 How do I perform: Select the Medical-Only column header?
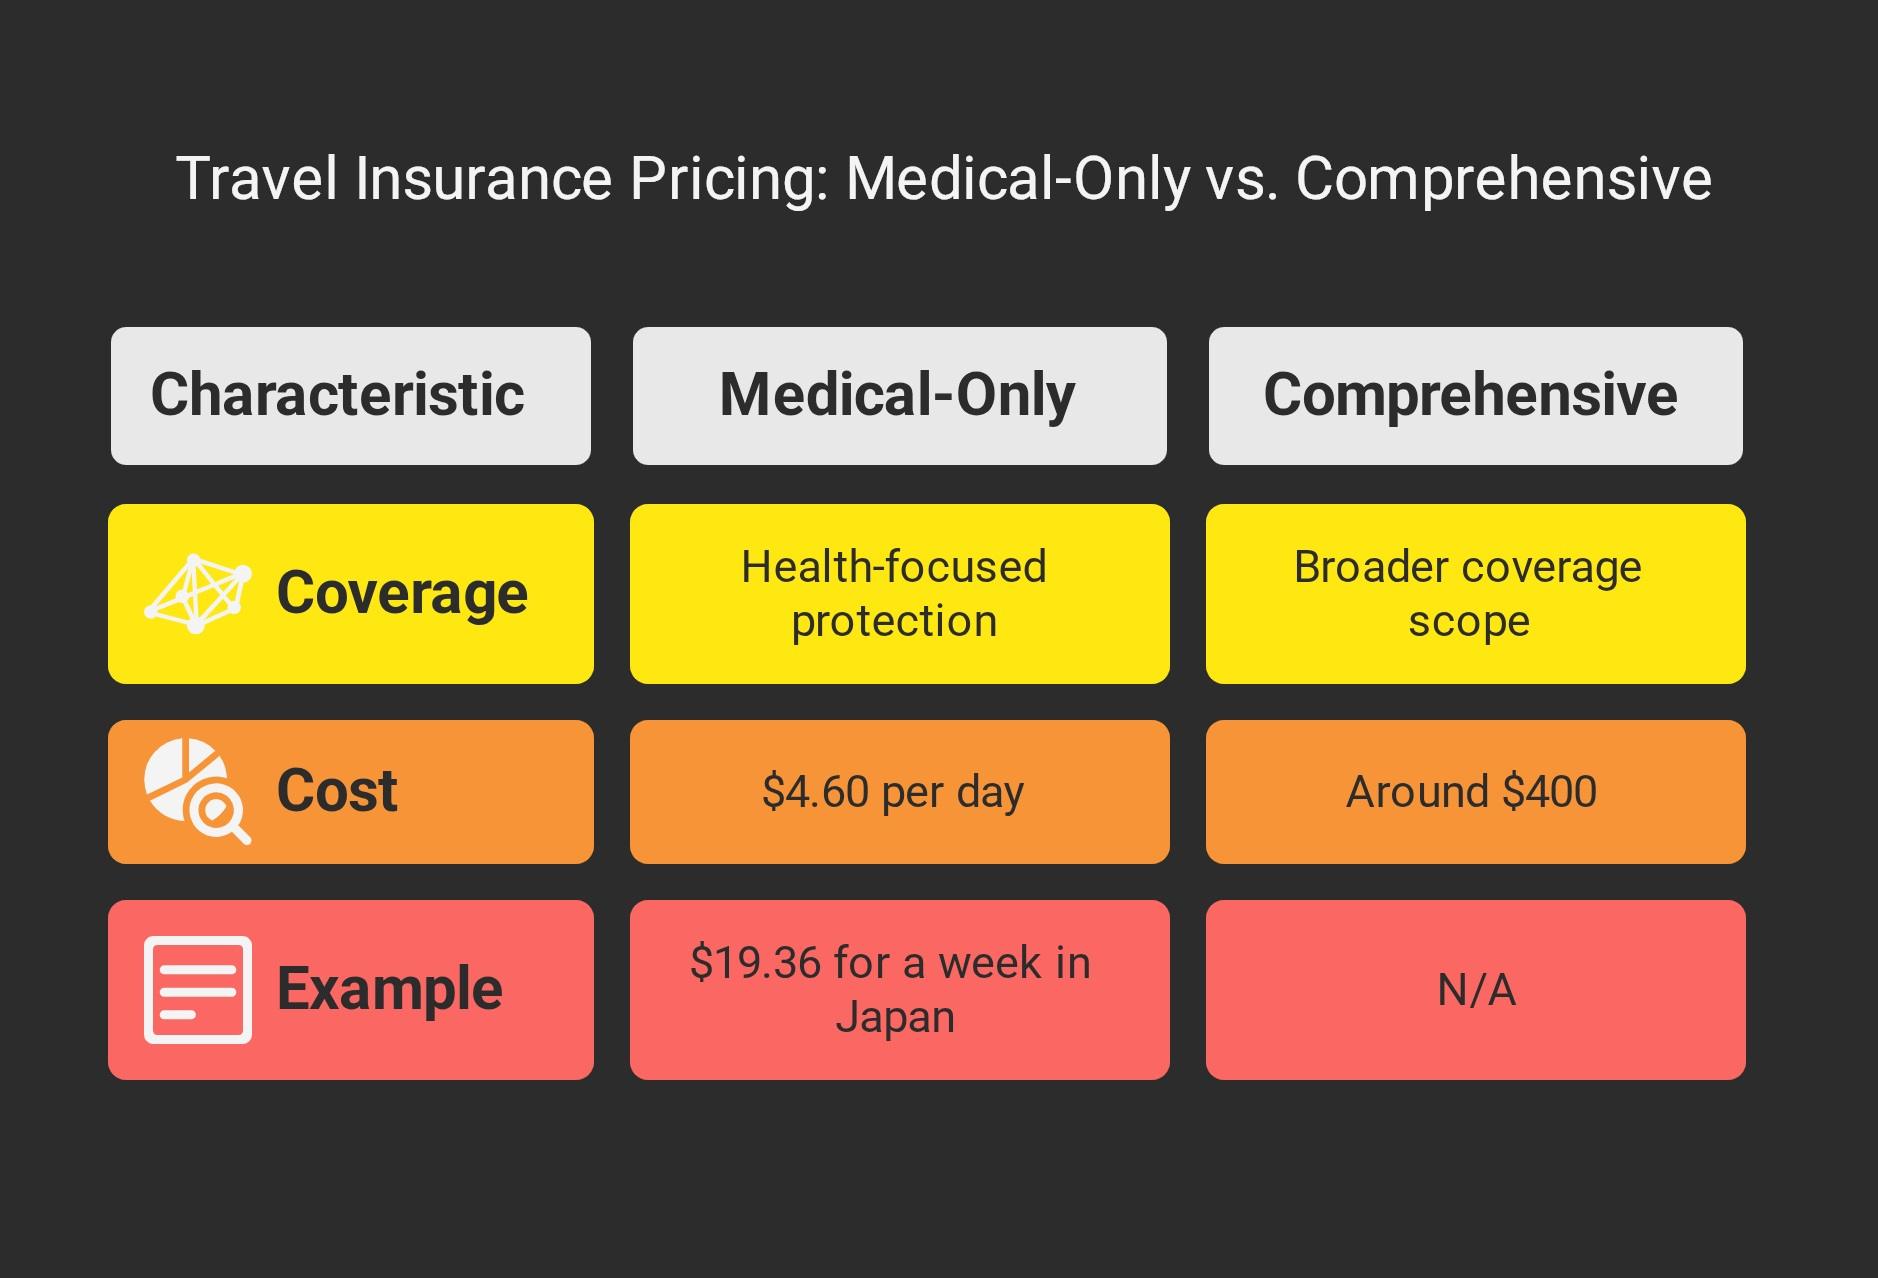point(898,395)
